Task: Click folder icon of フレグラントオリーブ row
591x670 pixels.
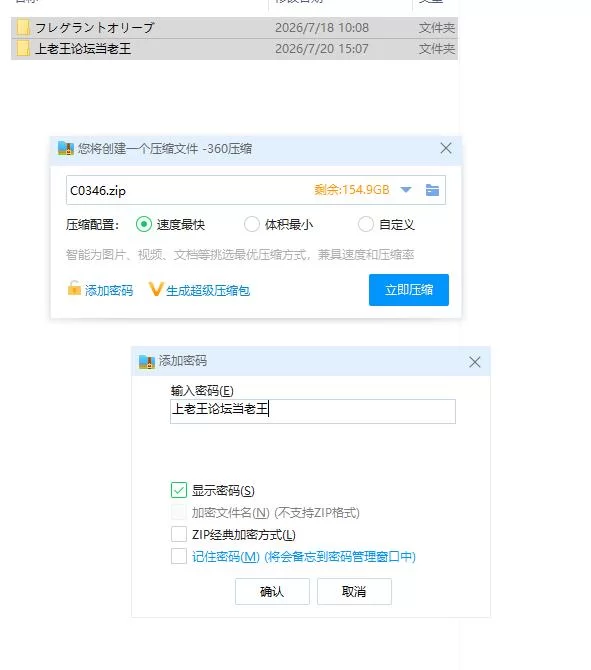Action: [x=23, y=27]
